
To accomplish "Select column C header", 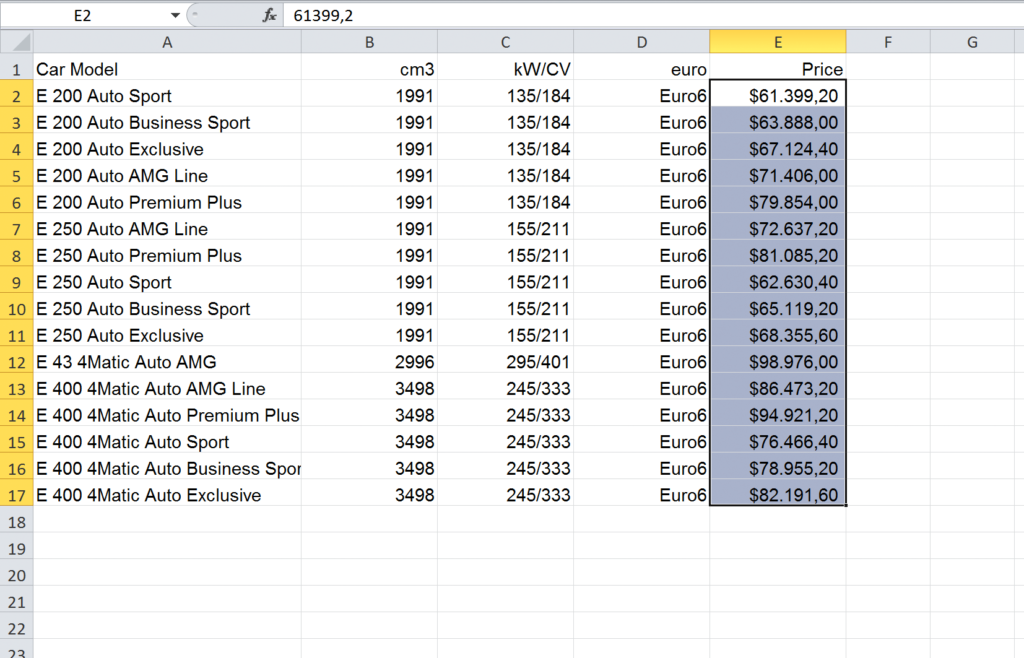I will coord(505,42).
